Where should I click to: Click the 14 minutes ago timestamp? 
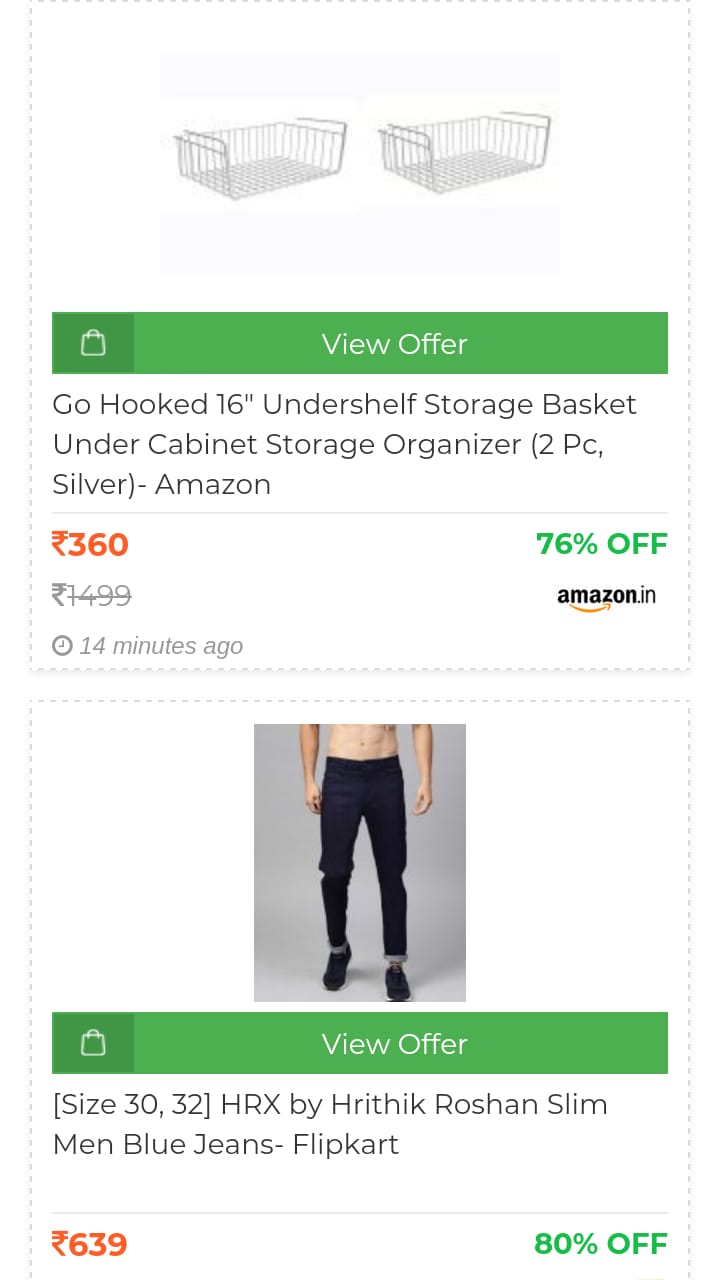[x=161, y=645]
